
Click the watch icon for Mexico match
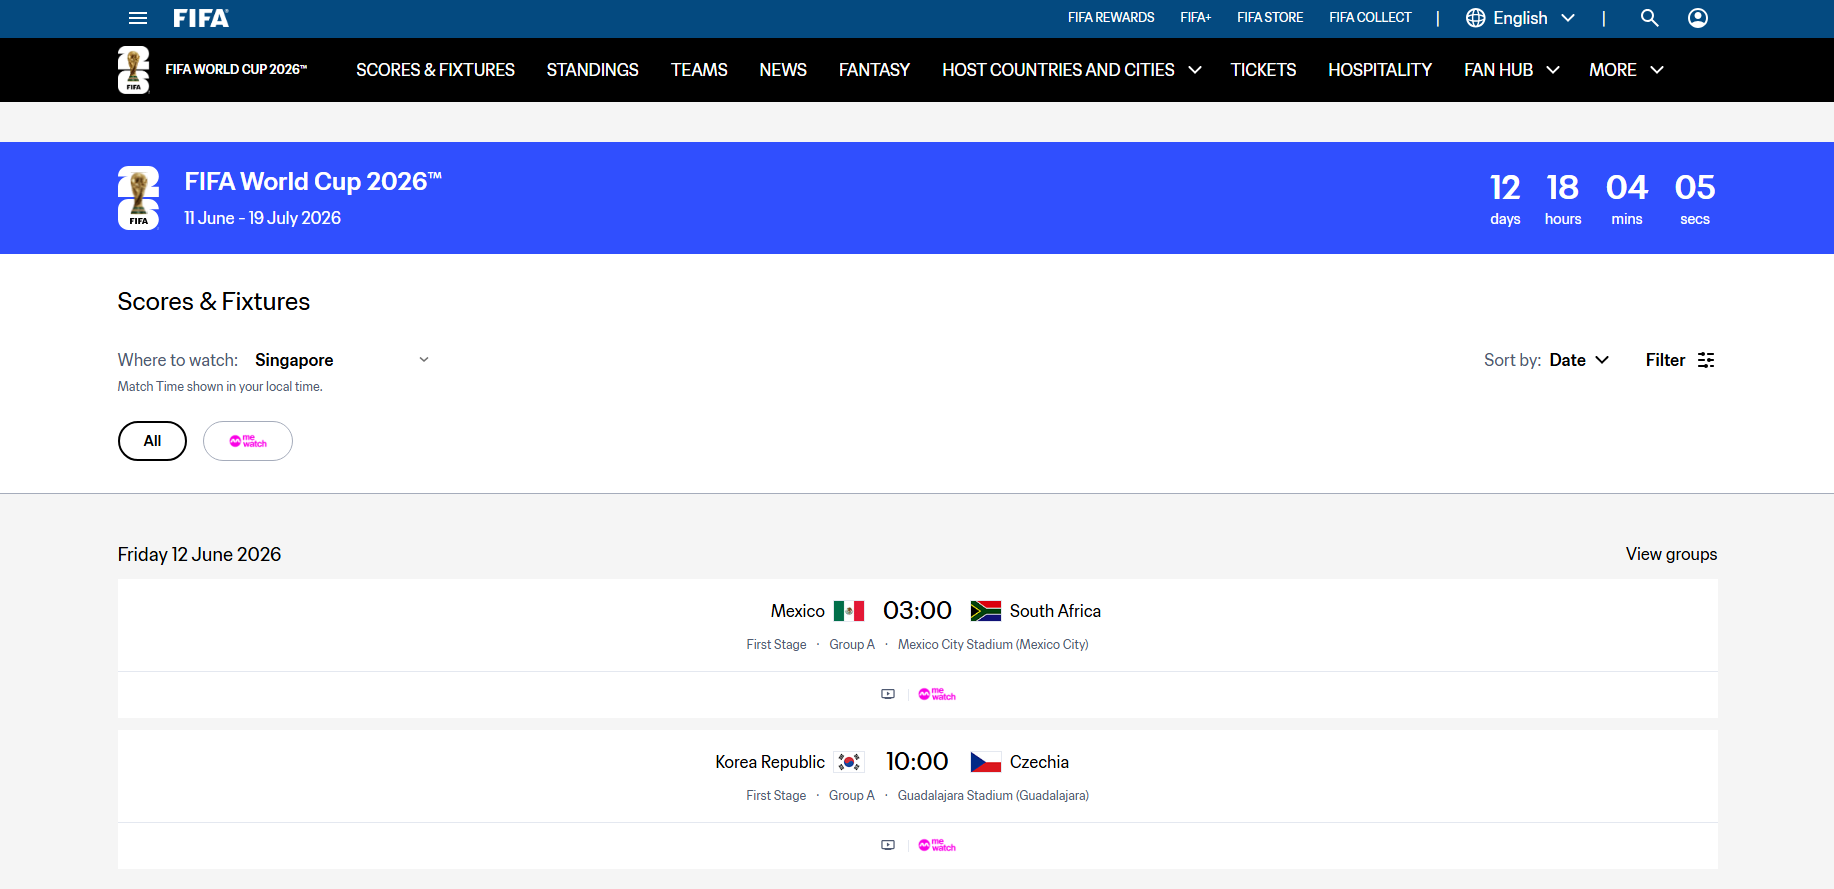[888, 694]
